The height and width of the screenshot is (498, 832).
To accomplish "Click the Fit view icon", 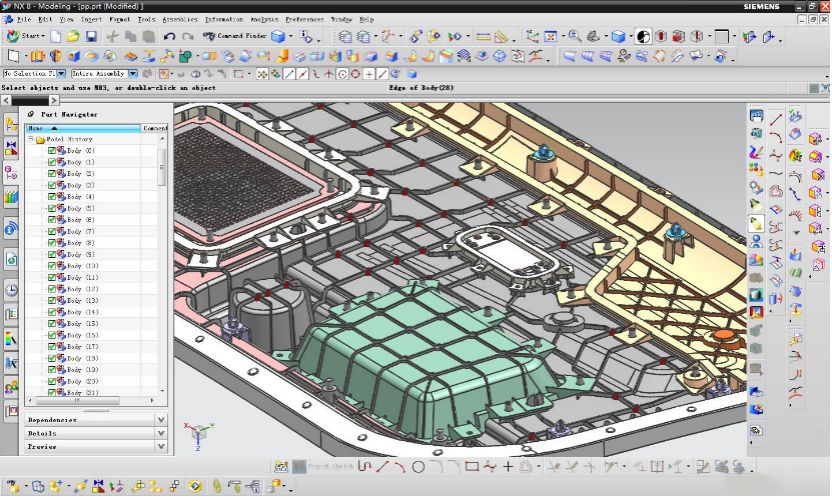I will click(x=548, y=37).
